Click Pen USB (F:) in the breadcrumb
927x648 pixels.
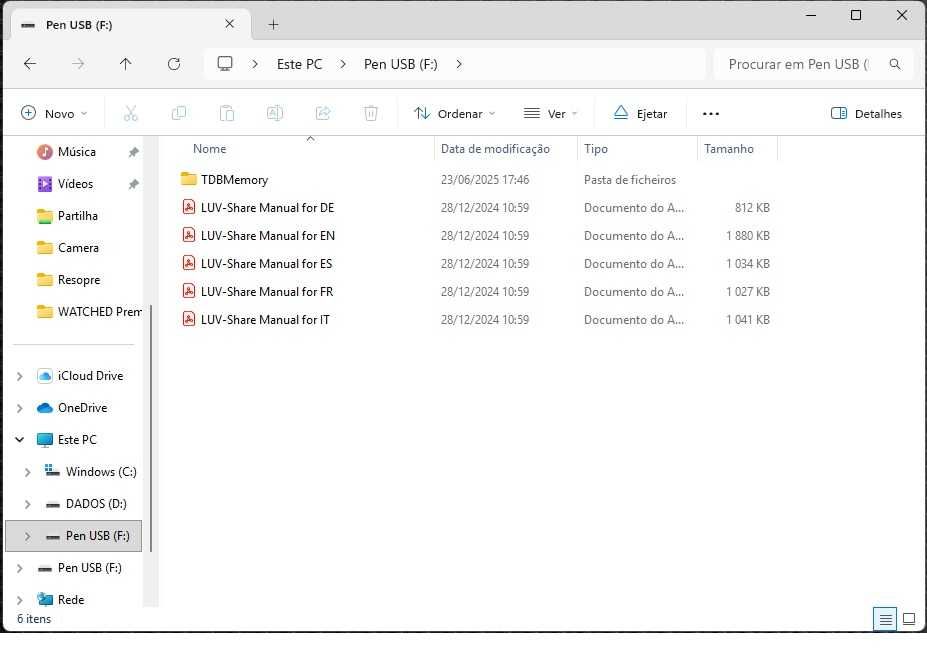[401, 64]
